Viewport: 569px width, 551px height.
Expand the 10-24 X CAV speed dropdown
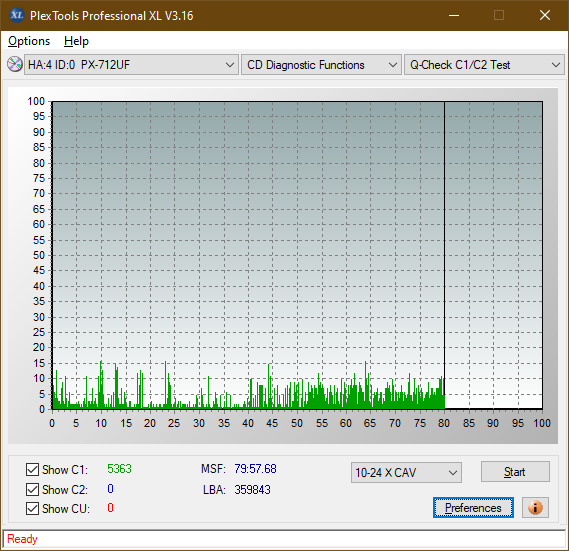tap(406, 473)
